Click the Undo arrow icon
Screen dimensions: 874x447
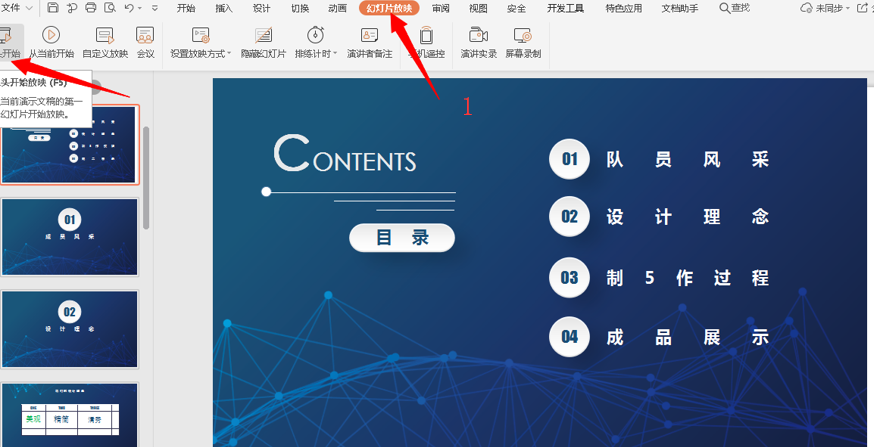129,8
